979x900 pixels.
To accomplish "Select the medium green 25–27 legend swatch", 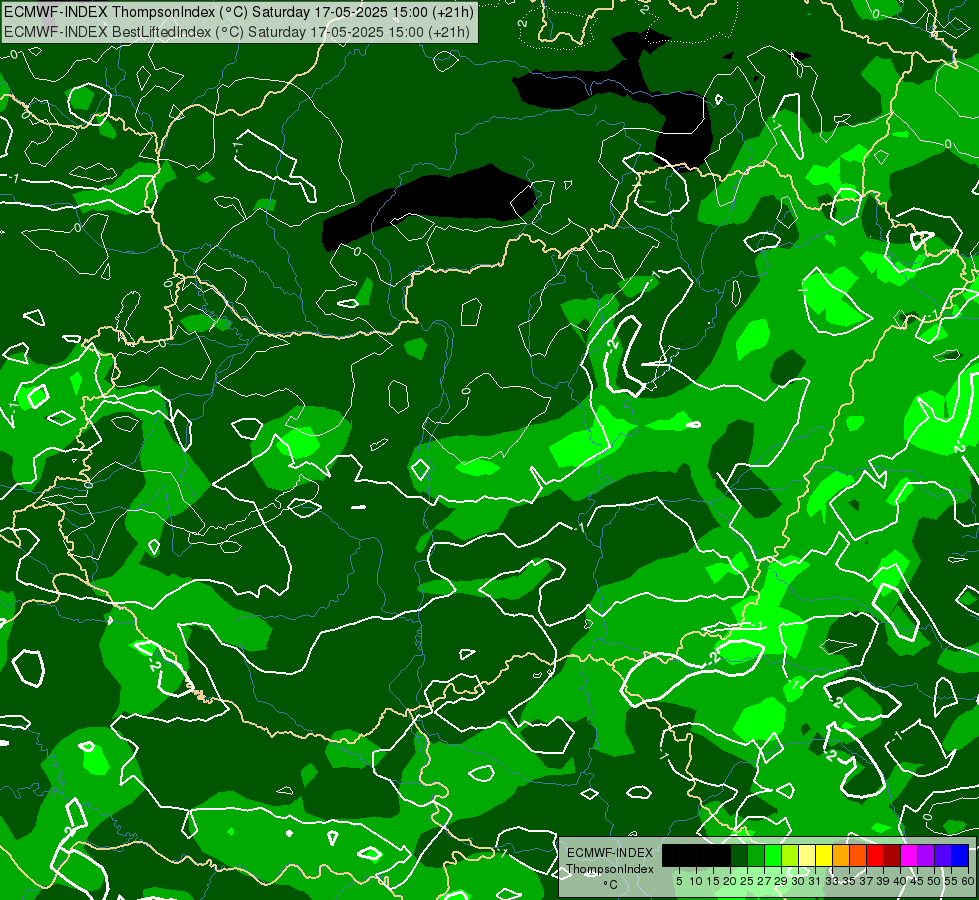I will [x=756, y=855].
